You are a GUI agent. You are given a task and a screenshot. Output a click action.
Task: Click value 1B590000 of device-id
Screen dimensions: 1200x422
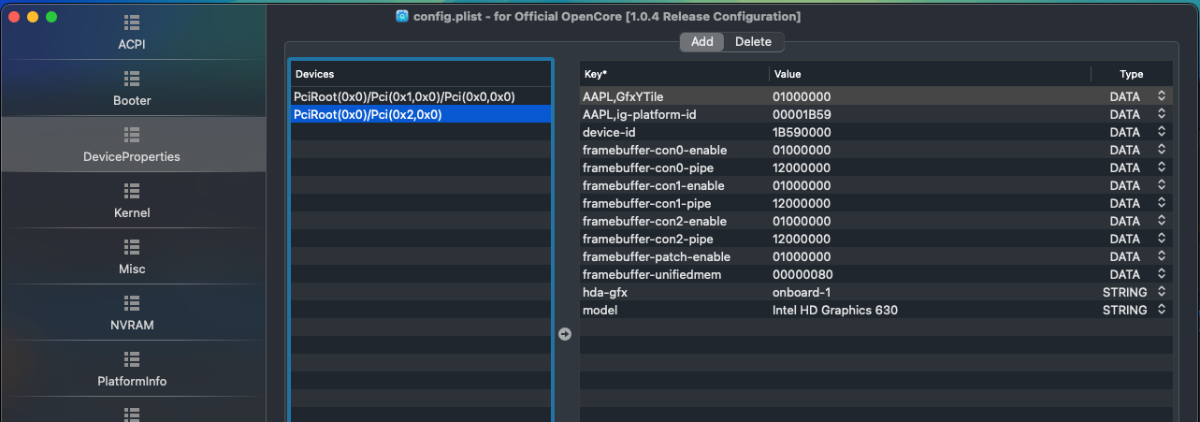coord(801,132)
